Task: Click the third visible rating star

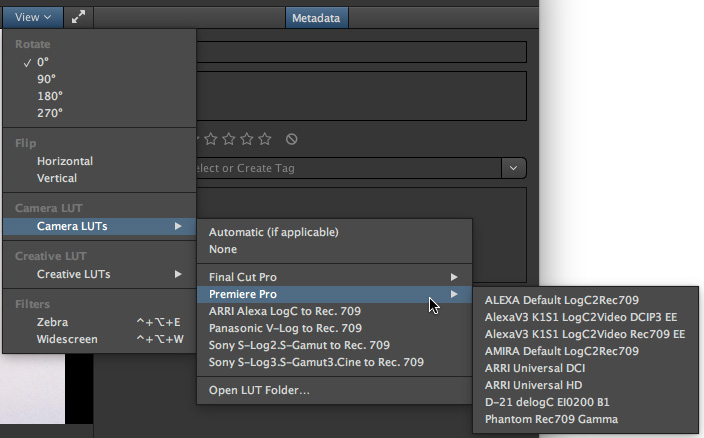Action: [247, 139]
